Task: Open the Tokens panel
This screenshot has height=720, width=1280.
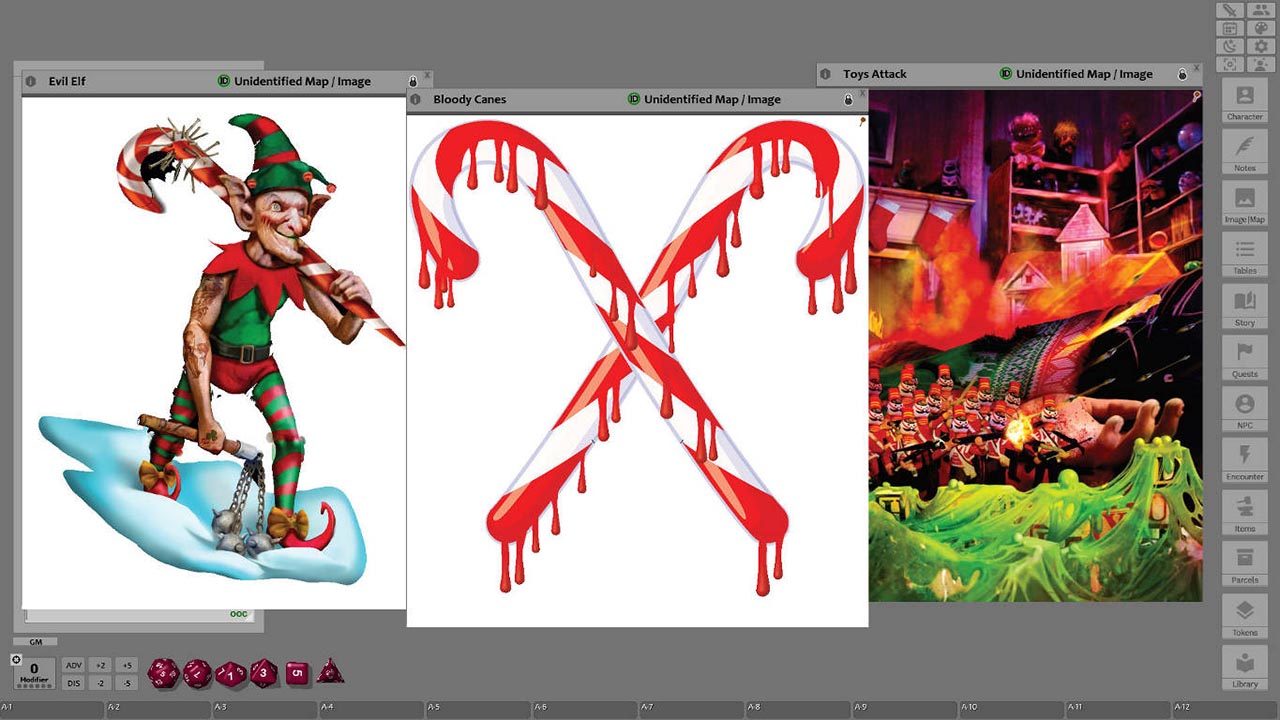Action: coord(1244,616)
